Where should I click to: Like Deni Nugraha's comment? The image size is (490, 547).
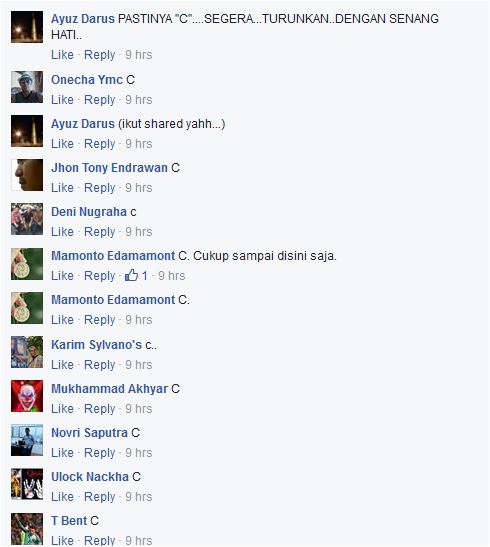point(62,232)
